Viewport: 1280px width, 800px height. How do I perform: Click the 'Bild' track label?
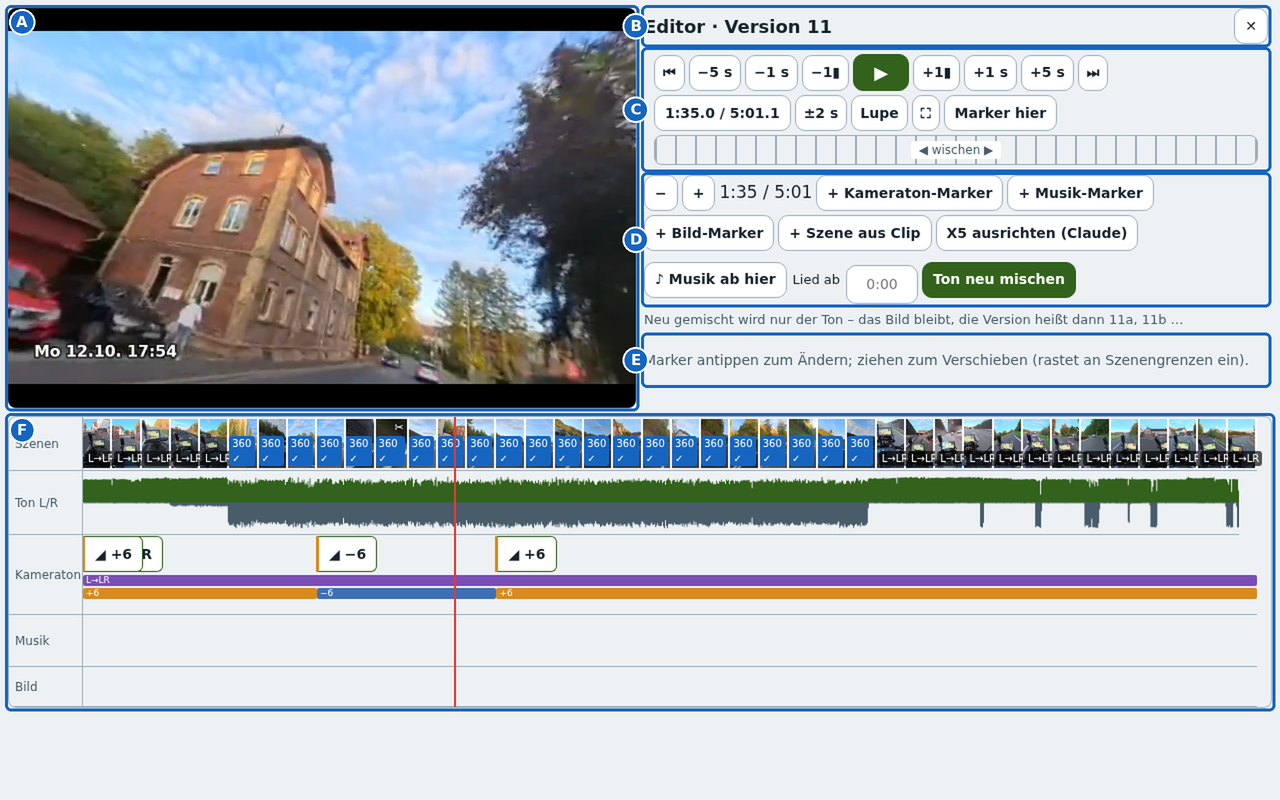(x=26, y=687)
